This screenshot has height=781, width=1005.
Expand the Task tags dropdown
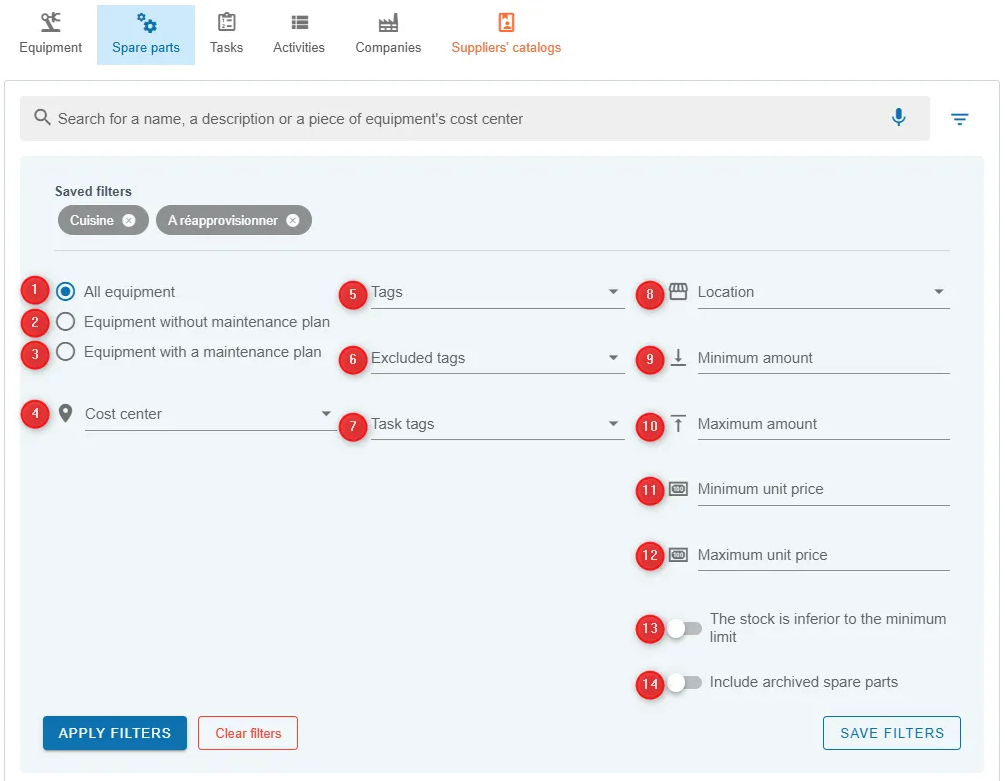point(497,424)
